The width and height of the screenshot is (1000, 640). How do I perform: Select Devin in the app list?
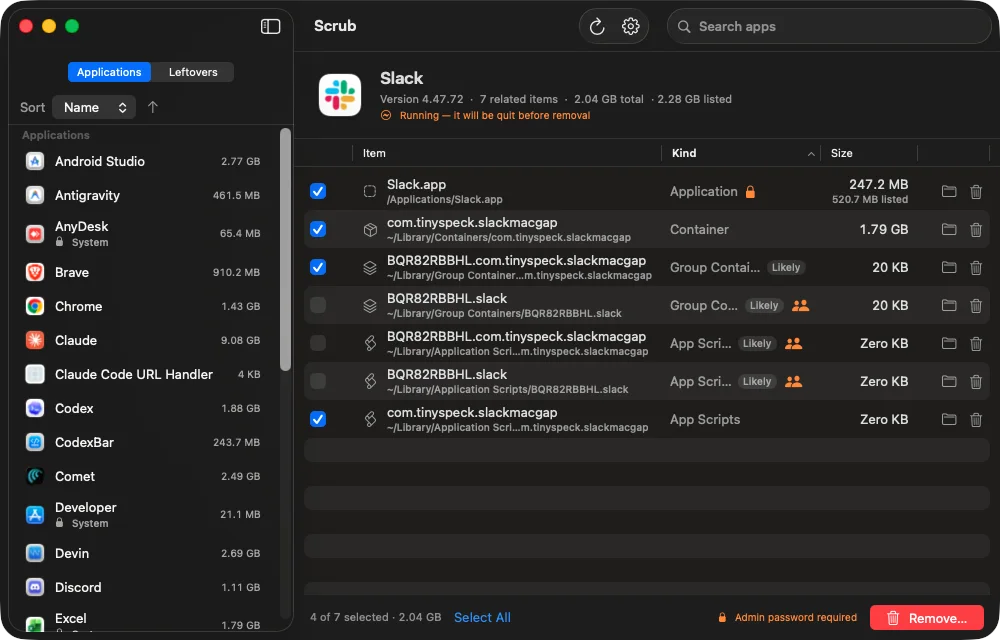coord(145,553)
